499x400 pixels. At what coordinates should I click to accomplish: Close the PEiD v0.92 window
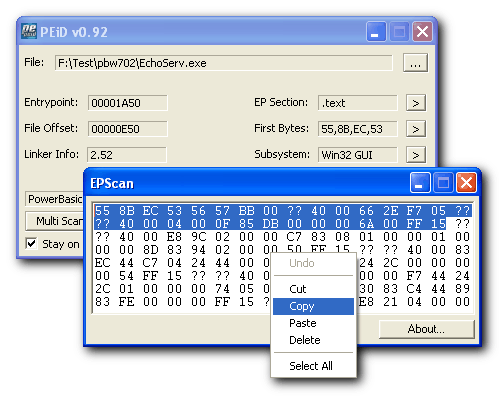click(x=423, y=32)
